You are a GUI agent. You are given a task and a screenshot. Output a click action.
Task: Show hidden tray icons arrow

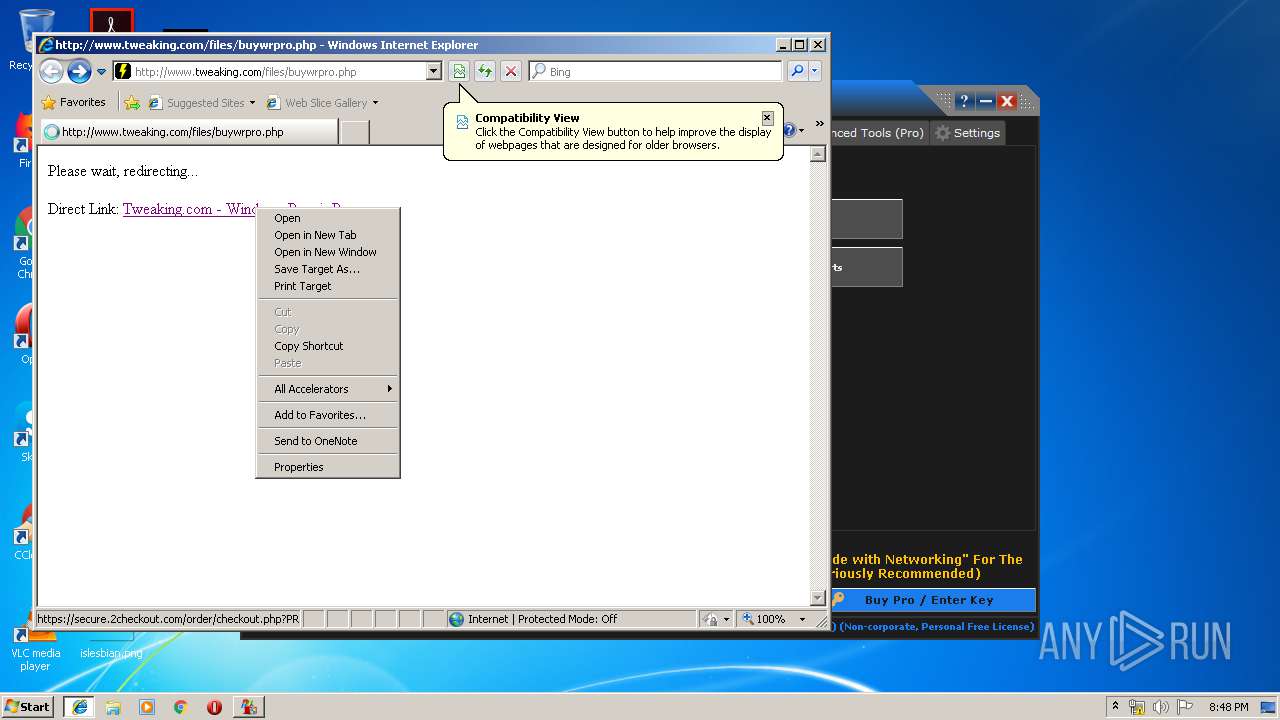pyautogui.click(x=1115, y=706)
